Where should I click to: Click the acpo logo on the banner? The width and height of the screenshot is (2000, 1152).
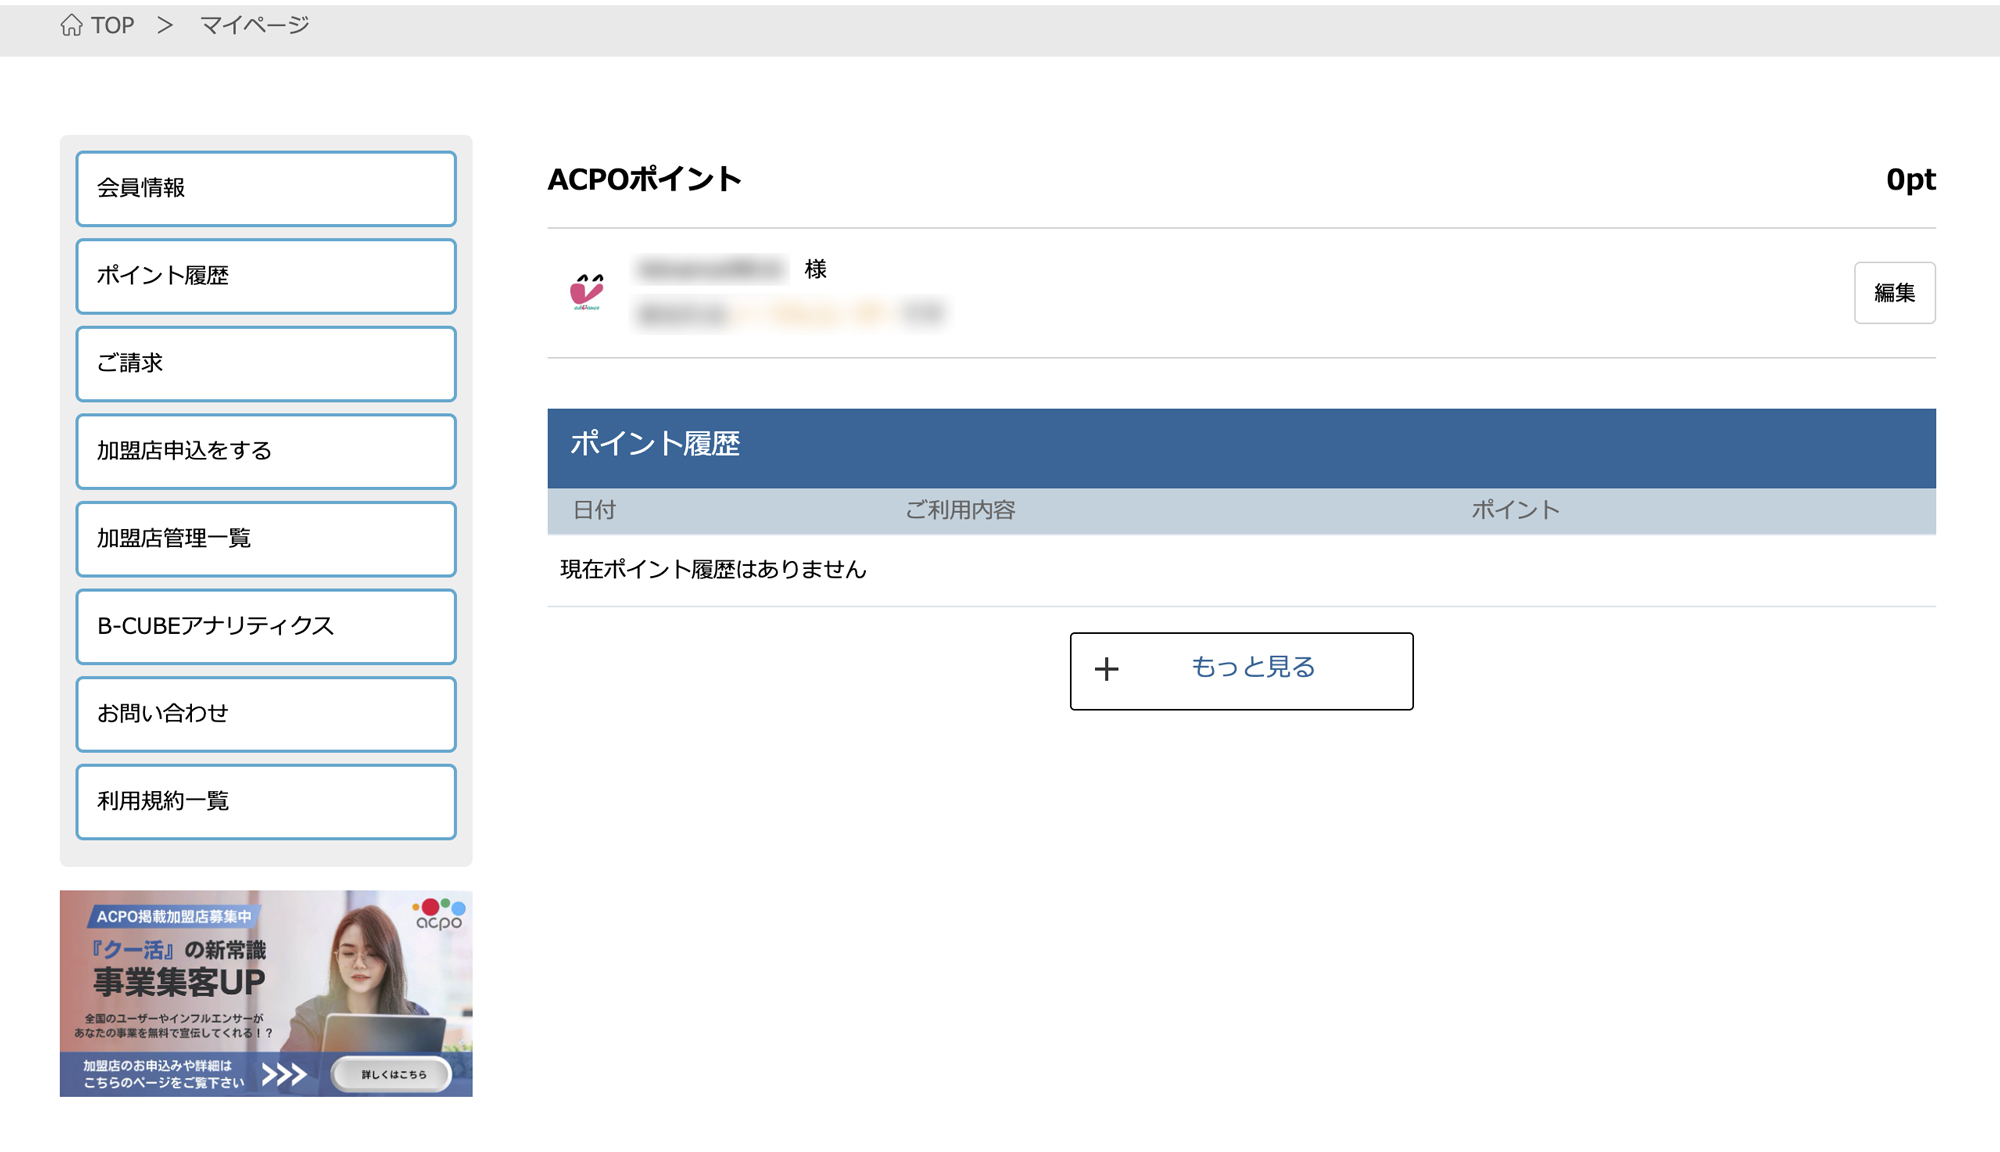439,914
